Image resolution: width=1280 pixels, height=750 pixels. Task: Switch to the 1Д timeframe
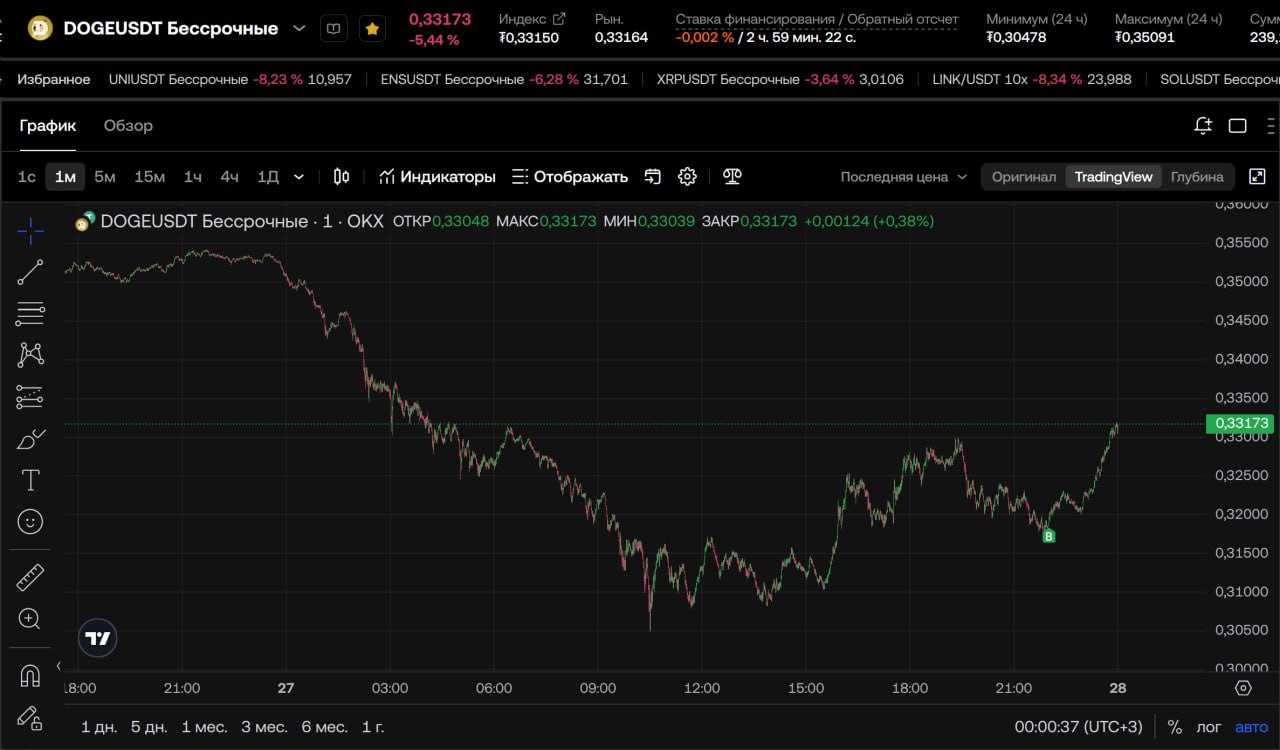pyautogui.click(x=268, y=177)
